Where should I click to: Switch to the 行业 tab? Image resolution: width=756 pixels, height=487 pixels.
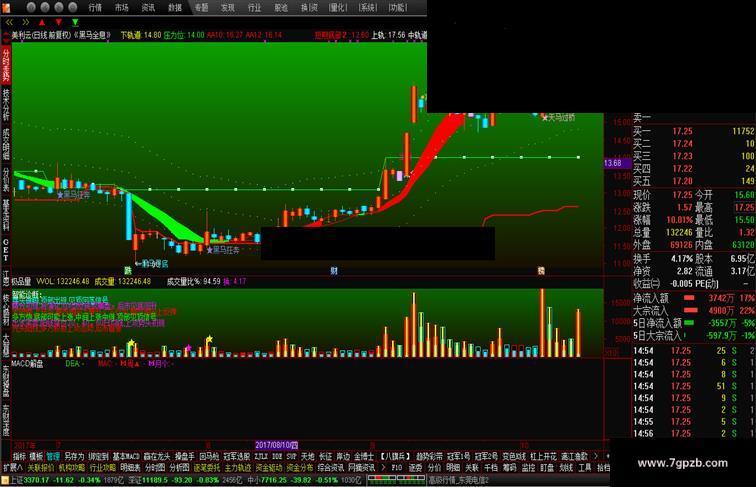tap(254, 8)
